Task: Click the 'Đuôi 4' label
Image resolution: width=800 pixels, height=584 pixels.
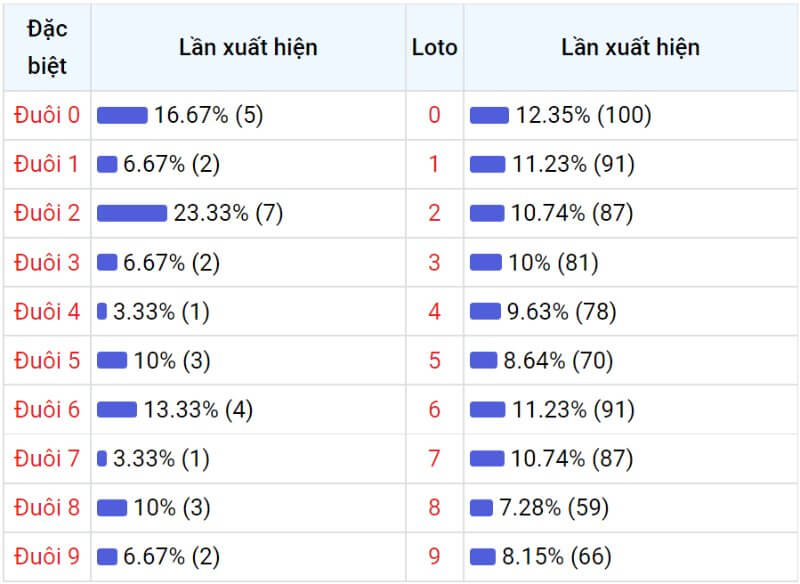Action: tap(47, 311)
